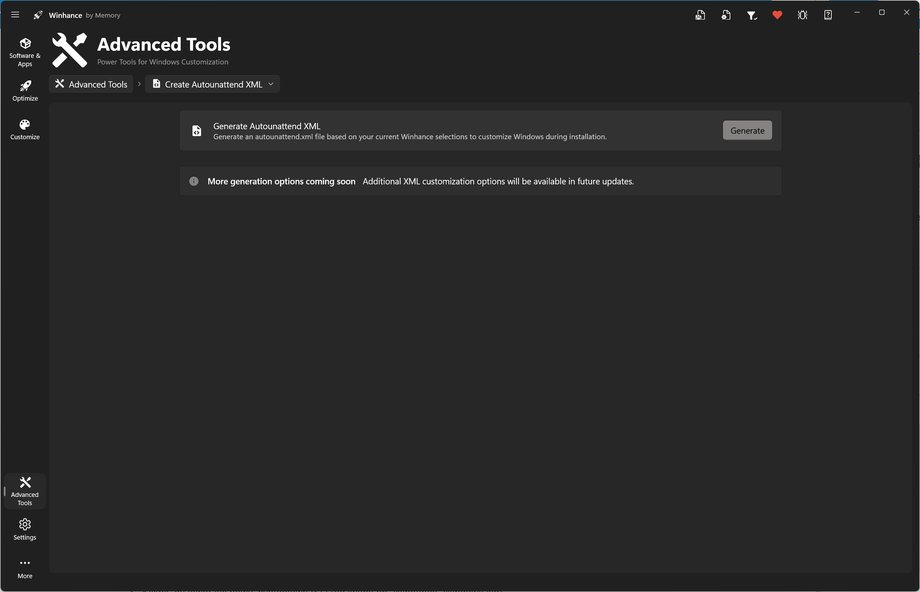Open Software & Apps section
The width and height of the screenshot is (920, 592).
25,51
